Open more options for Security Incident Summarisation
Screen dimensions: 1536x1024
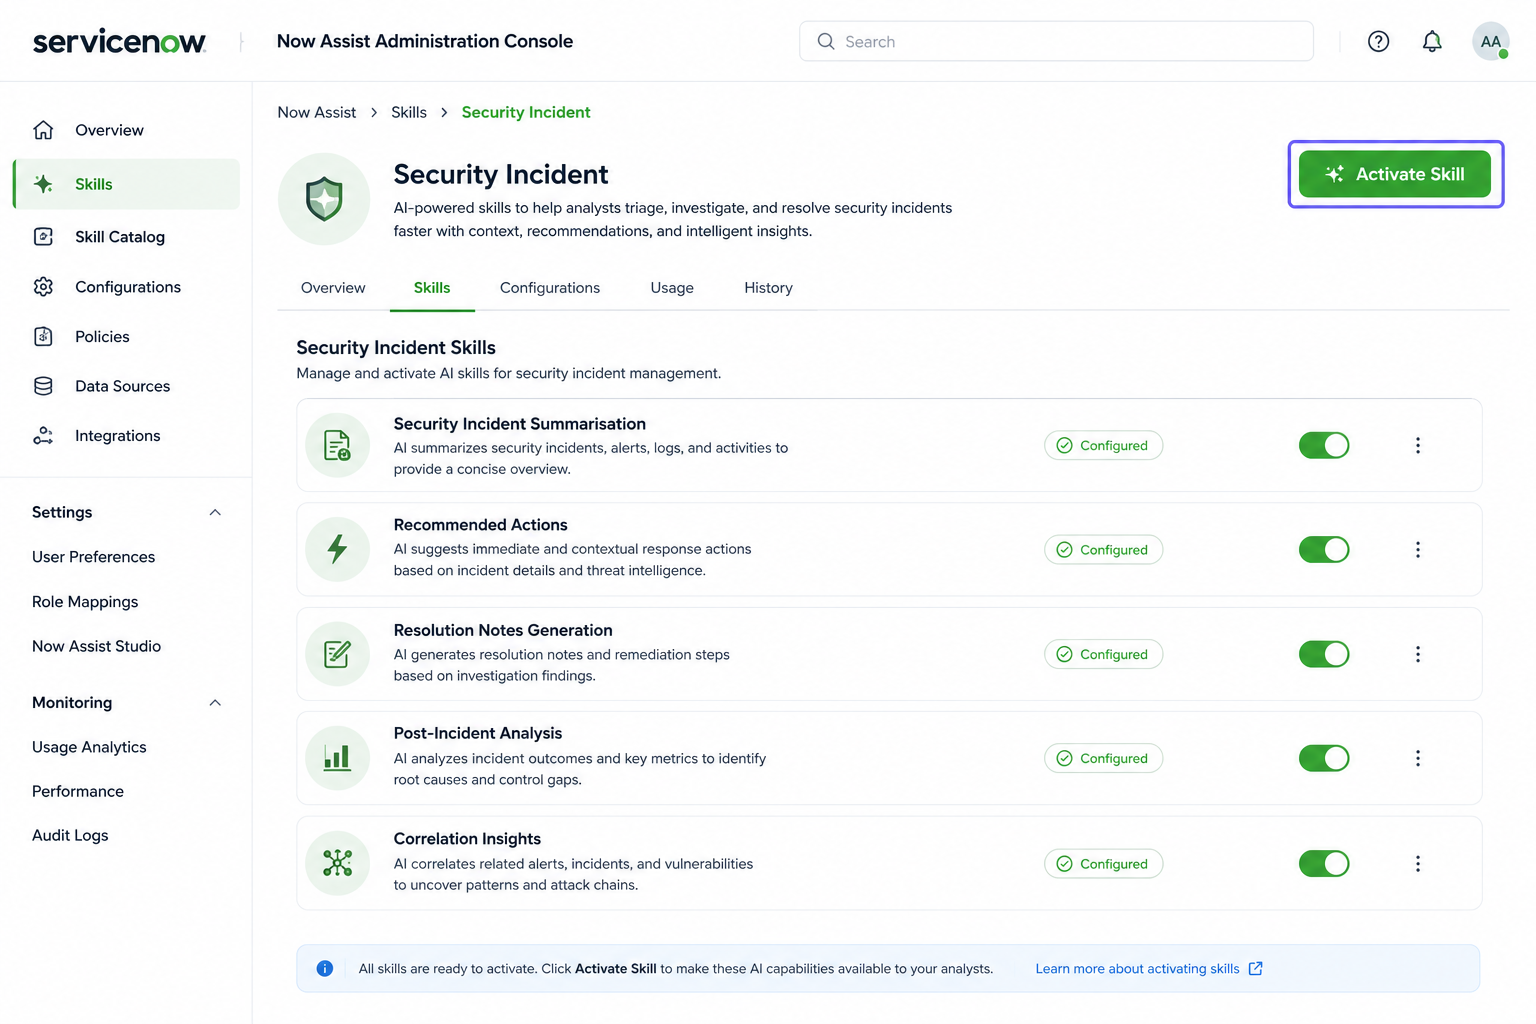coord(1417,445)
